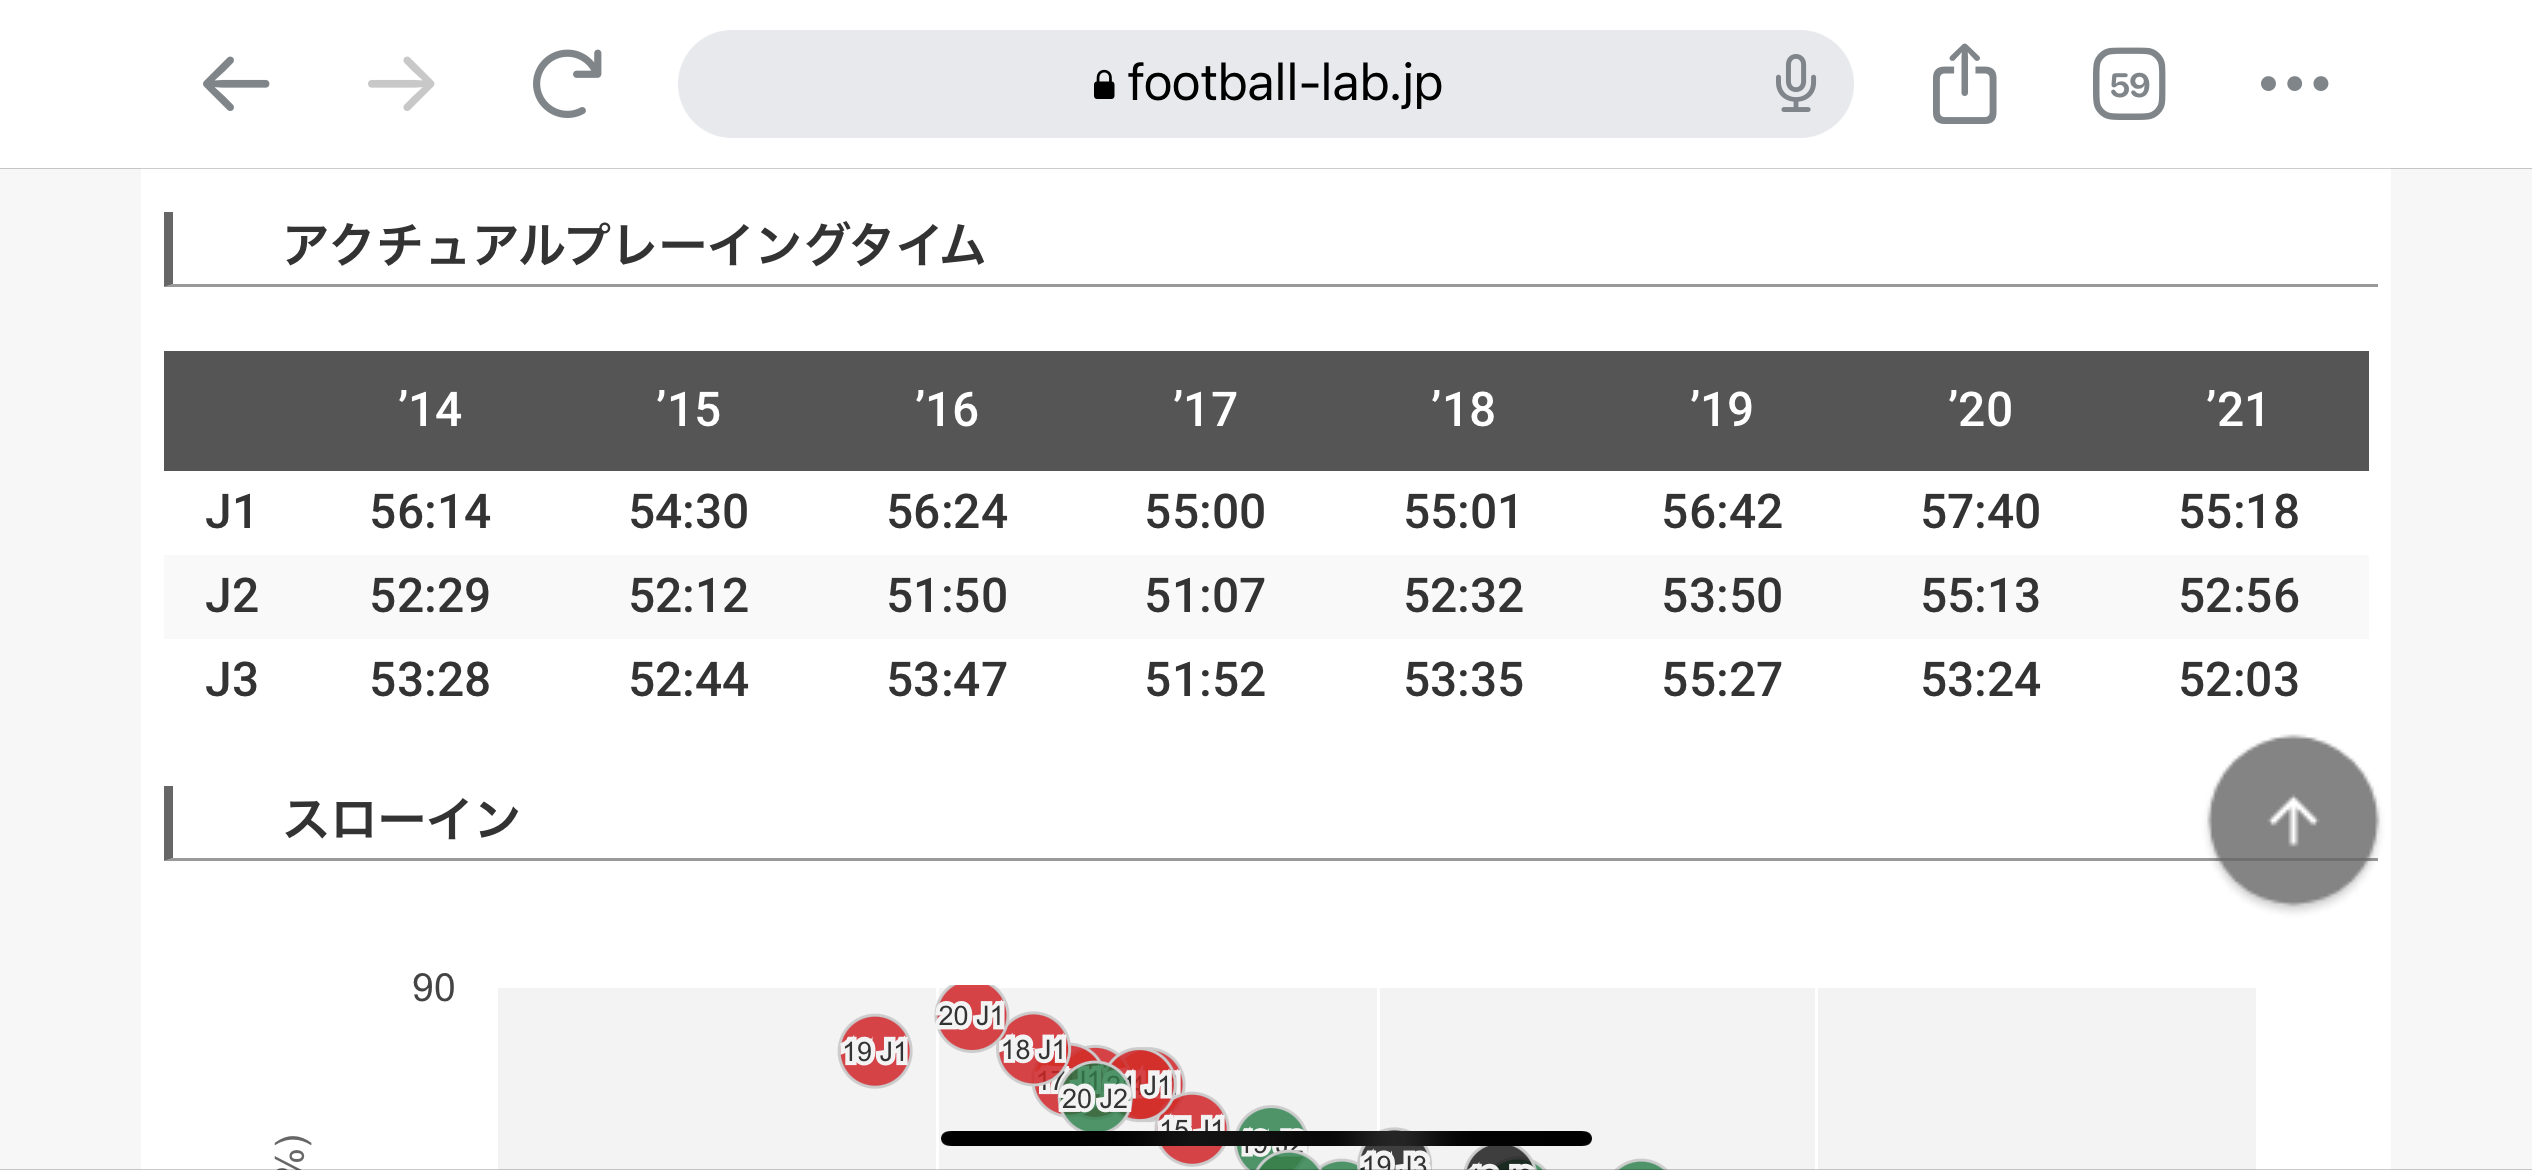Tap the browser forward arrow
This screenshot has width=2532, height=1170.
(x=401, y=84)
